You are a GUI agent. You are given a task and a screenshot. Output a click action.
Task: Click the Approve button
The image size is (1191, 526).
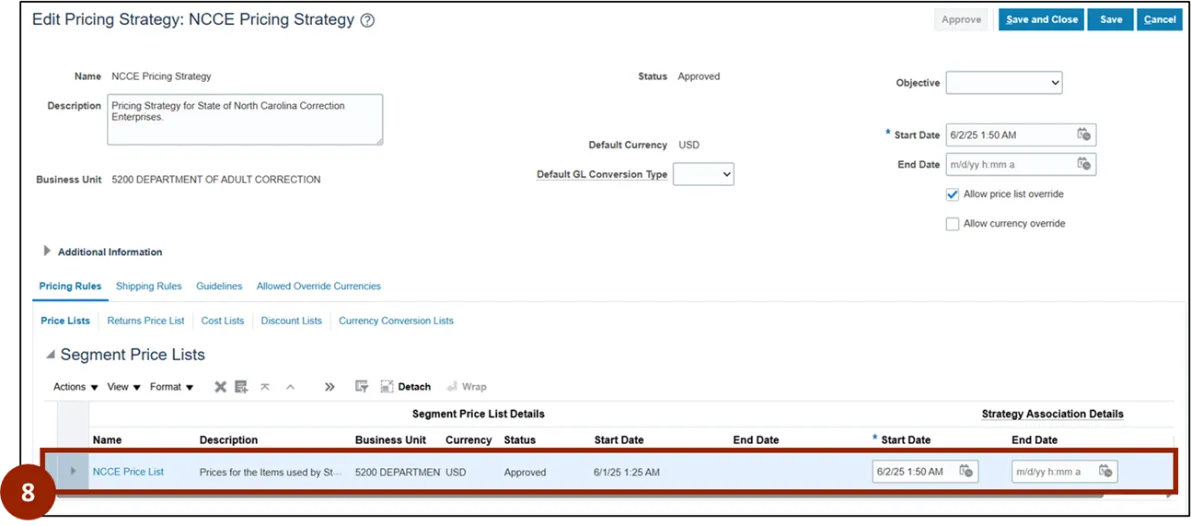coord(961,20)
